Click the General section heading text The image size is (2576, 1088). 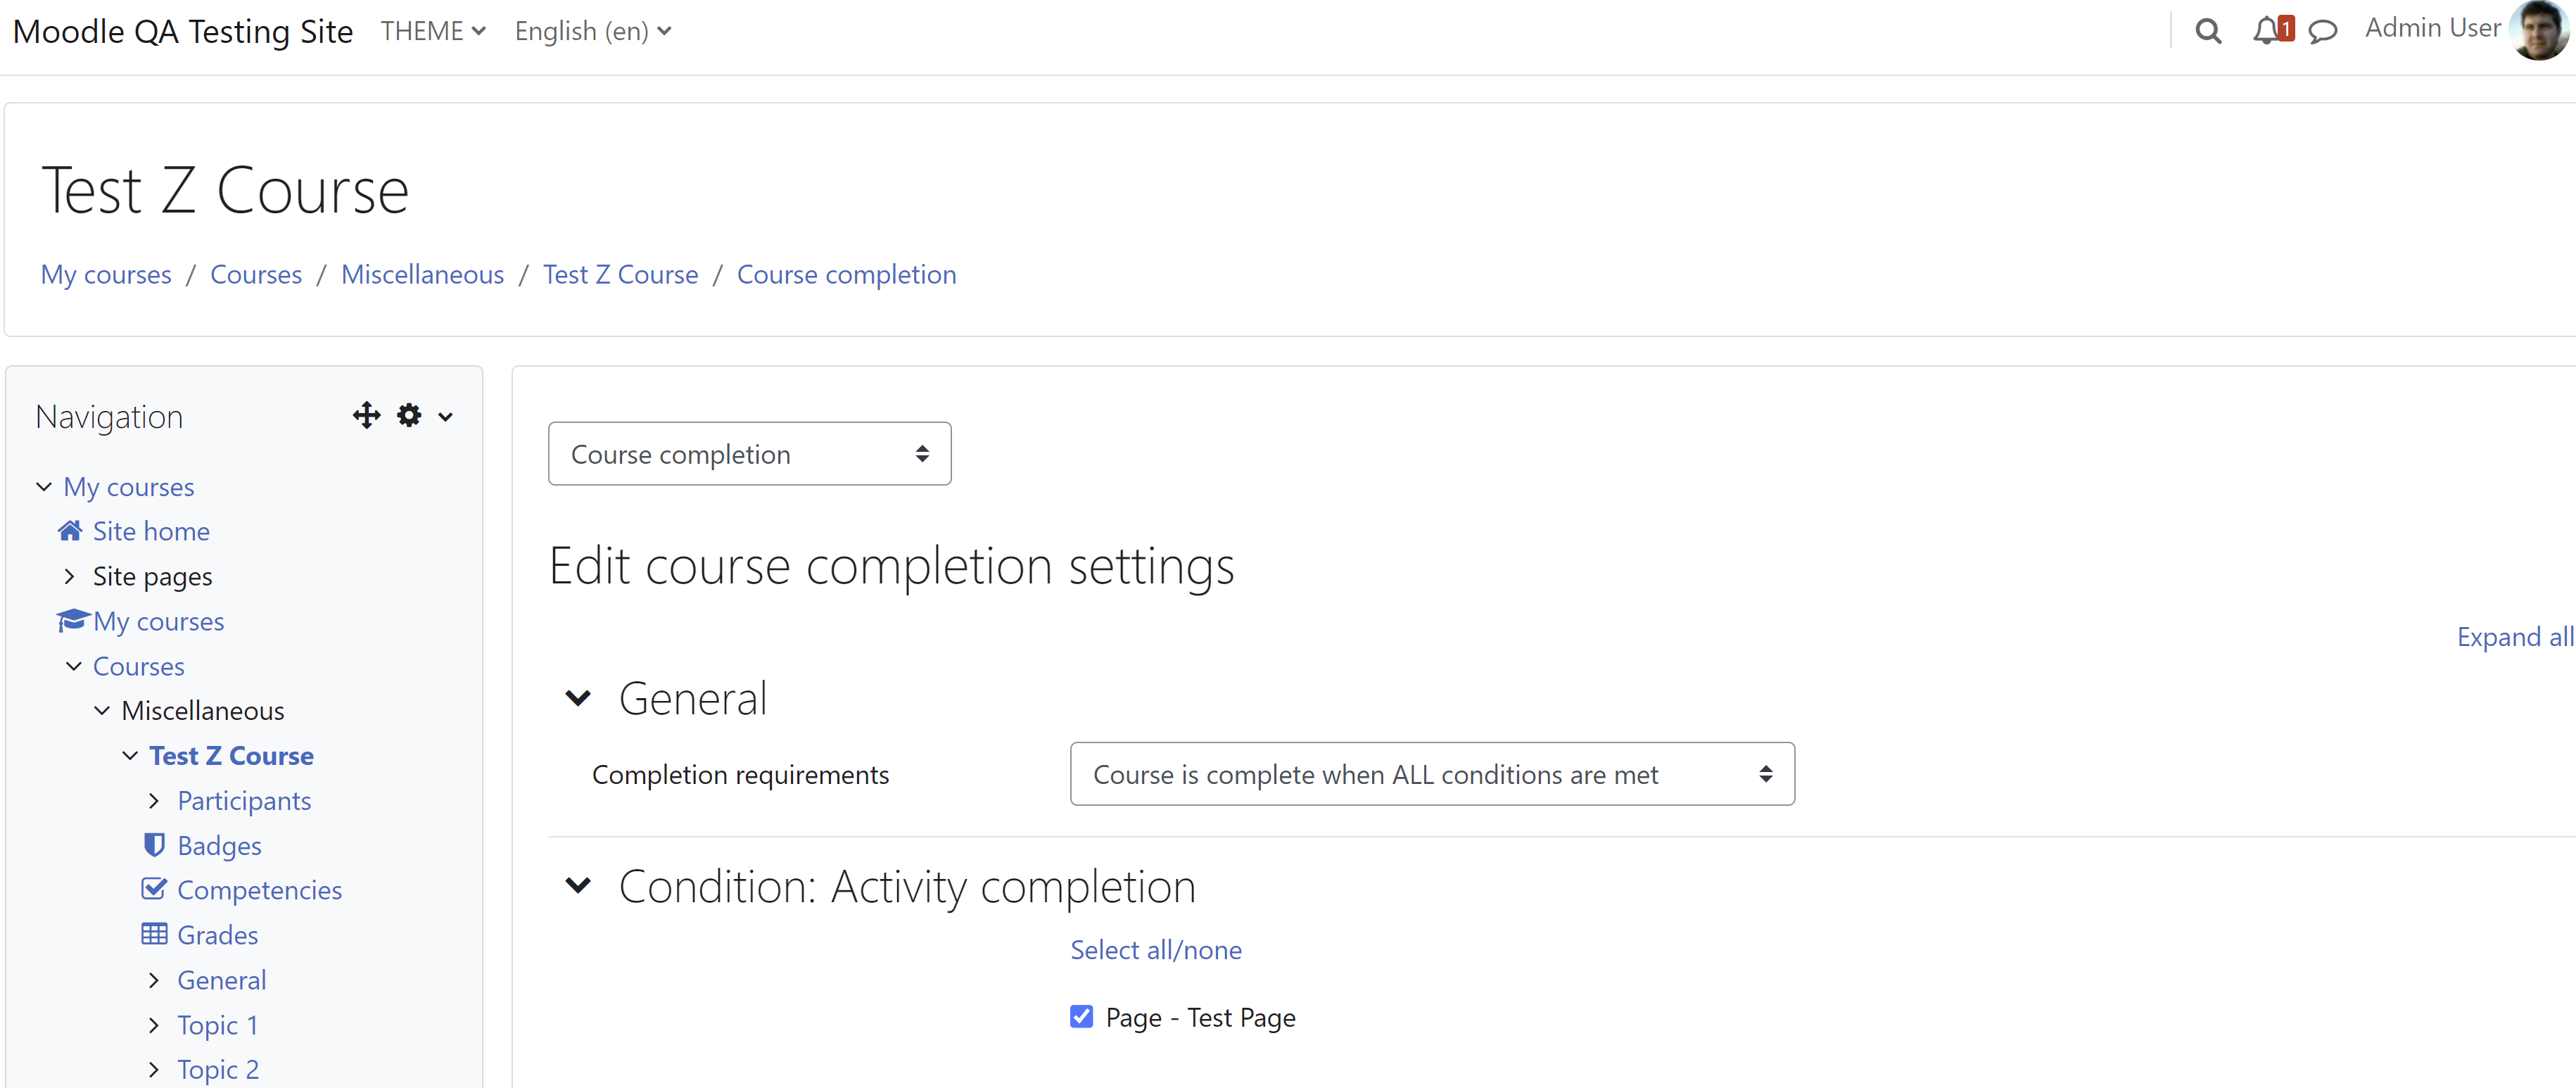click(693, 698)
